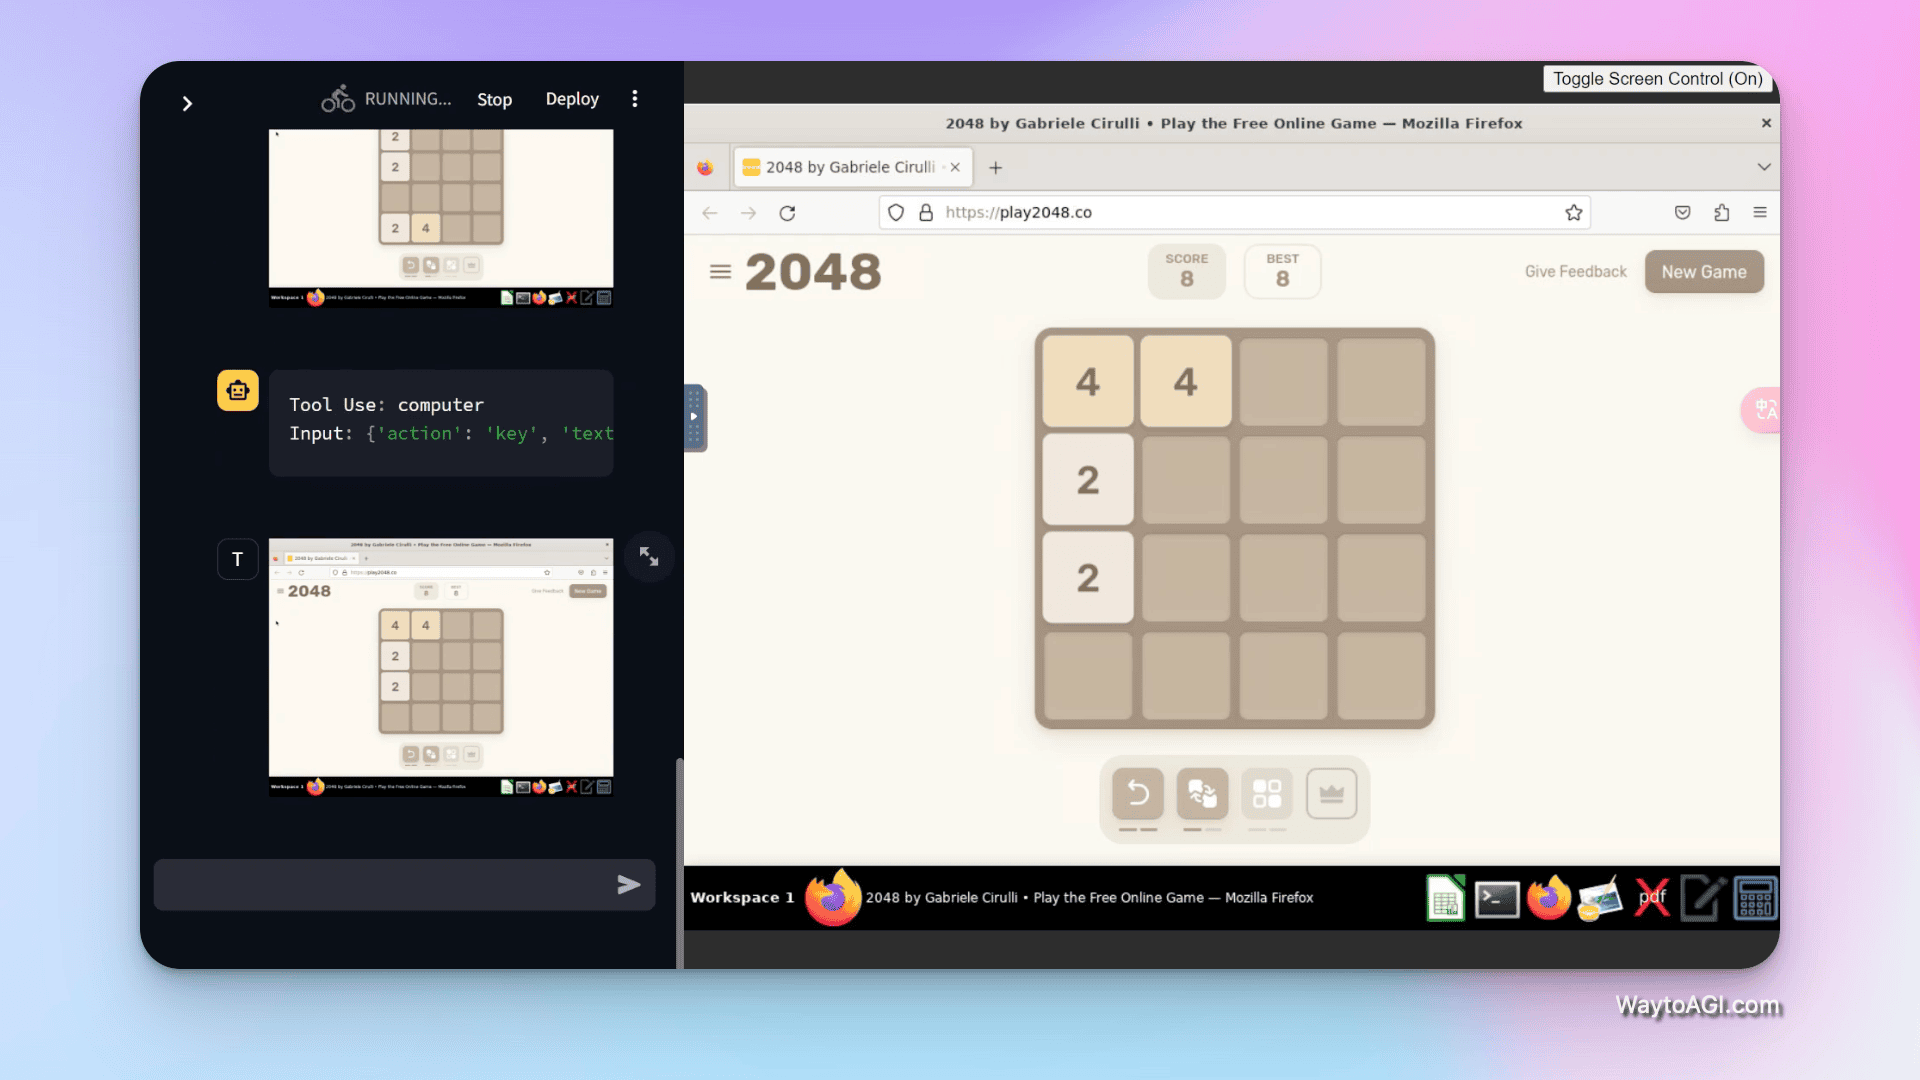Select the 2048 by Gabriele Cirulli tab
The image size is (1920, 1080).
(848, 167)
